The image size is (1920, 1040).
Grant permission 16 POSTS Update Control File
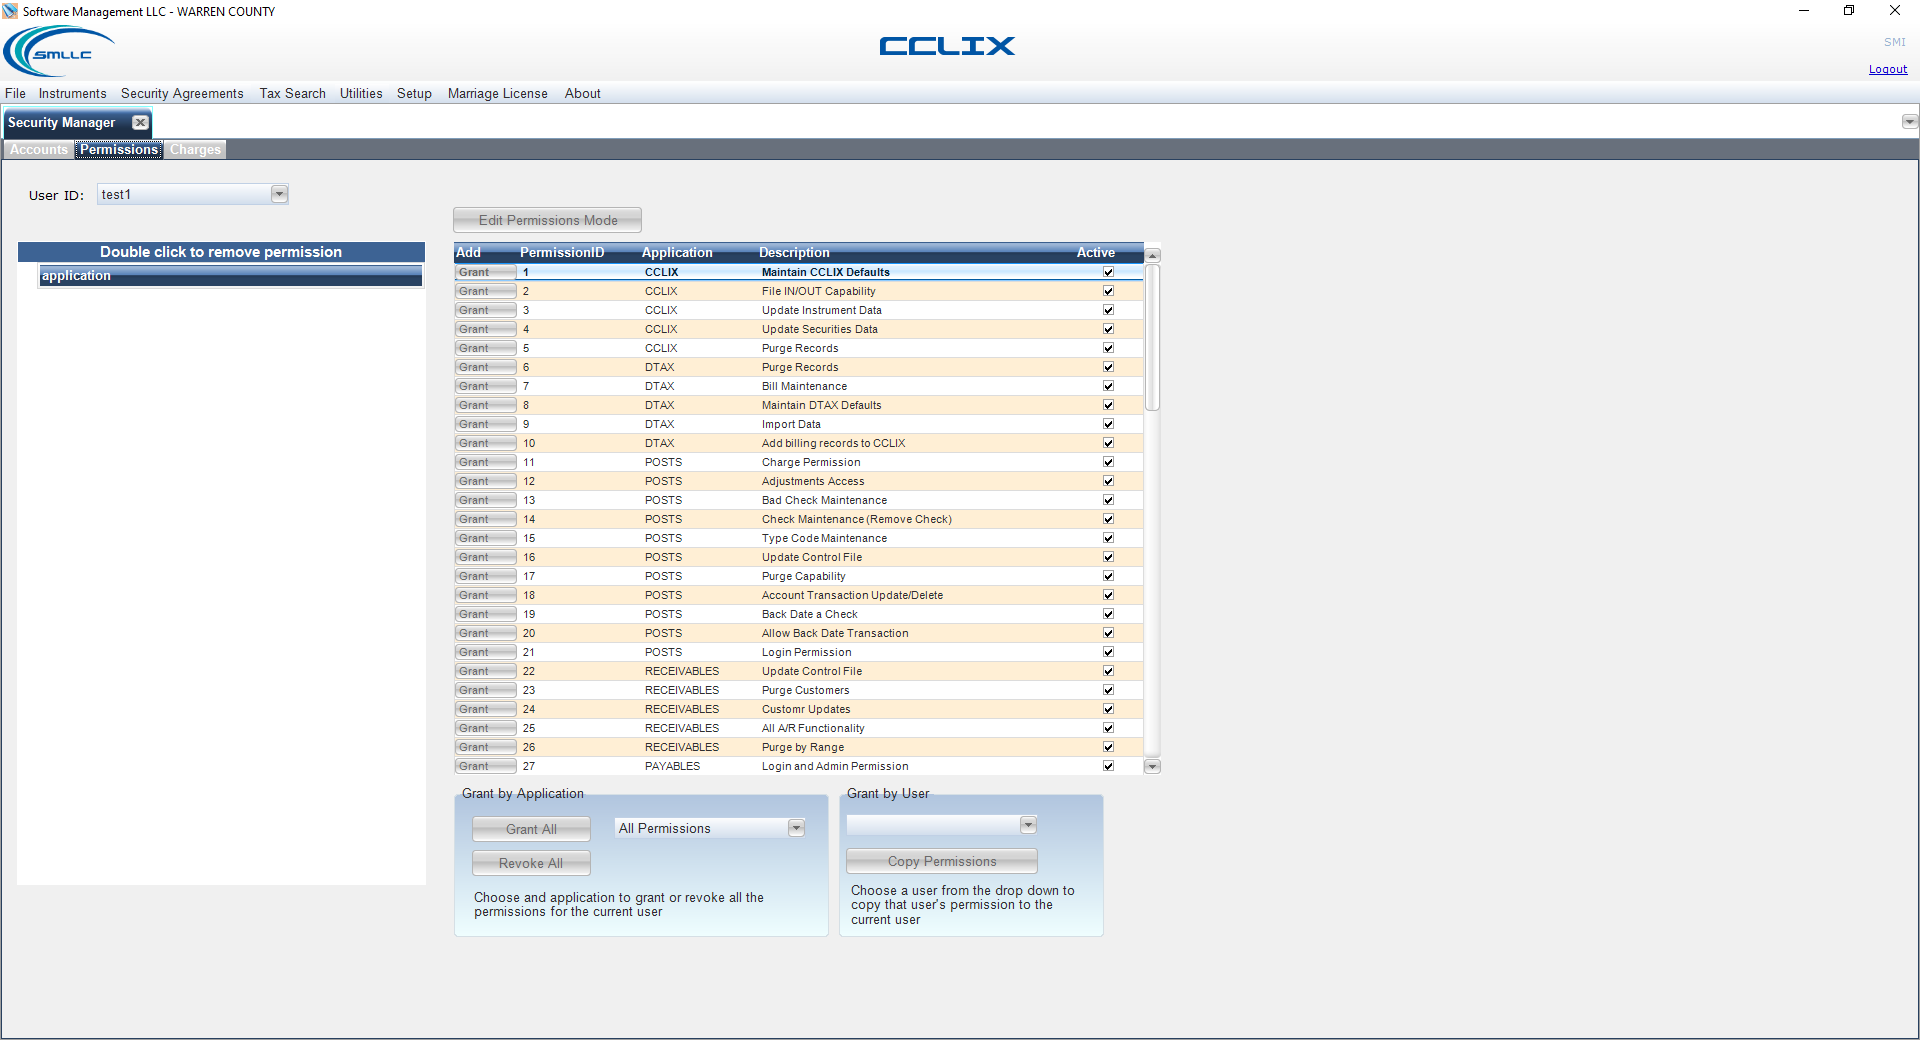click(x=486, y=557)
